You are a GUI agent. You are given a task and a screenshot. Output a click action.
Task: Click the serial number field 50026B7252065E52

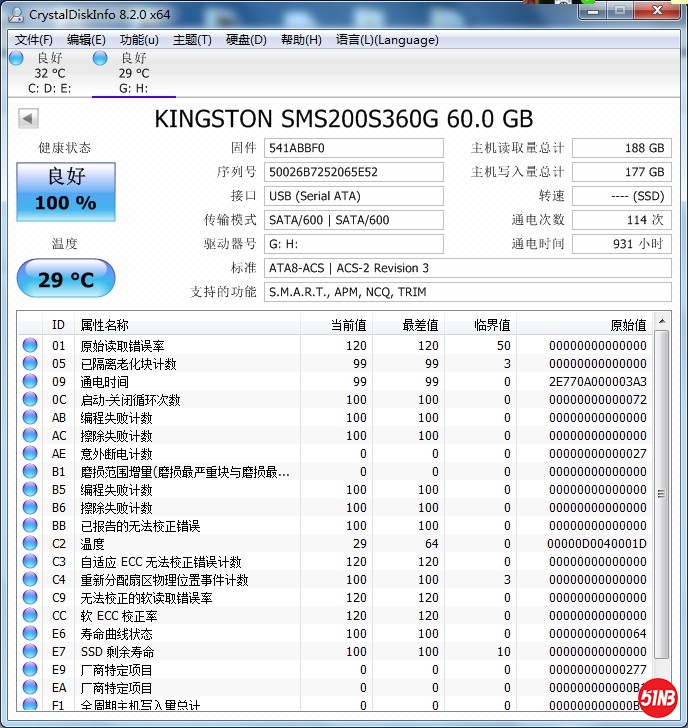click(353, 172)
